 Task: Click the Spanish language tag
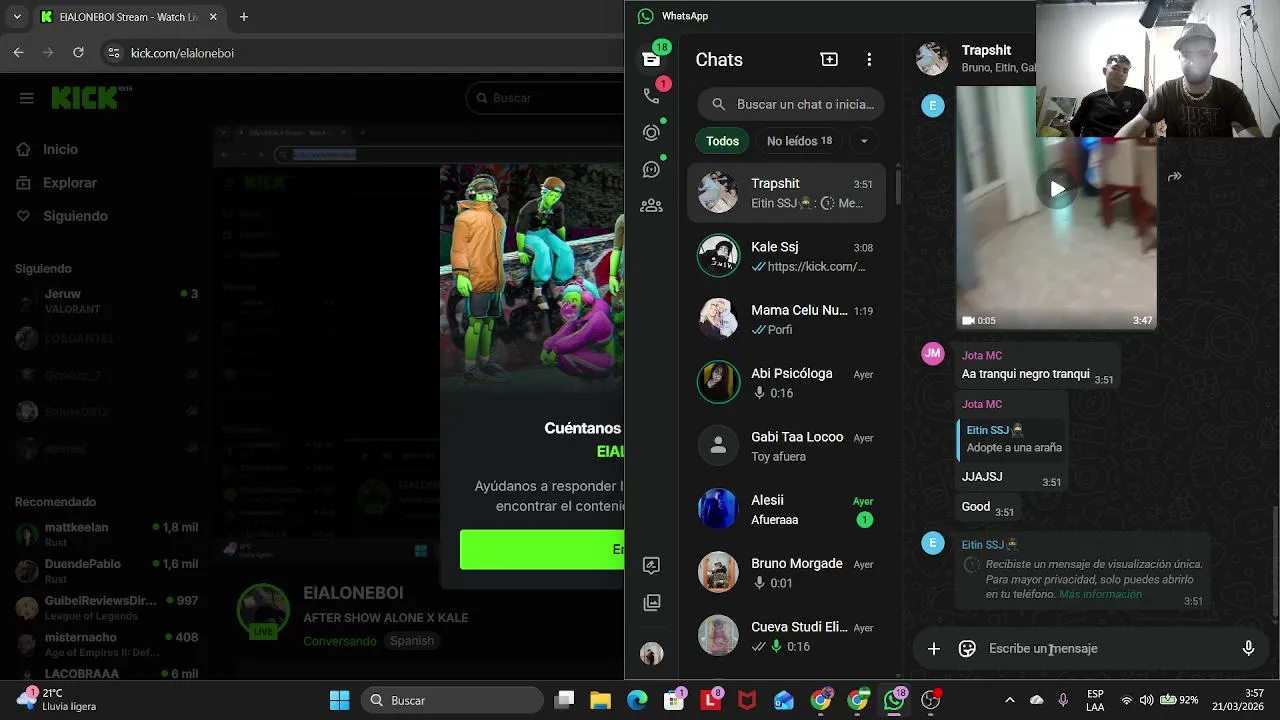click(x=412, y=641)
